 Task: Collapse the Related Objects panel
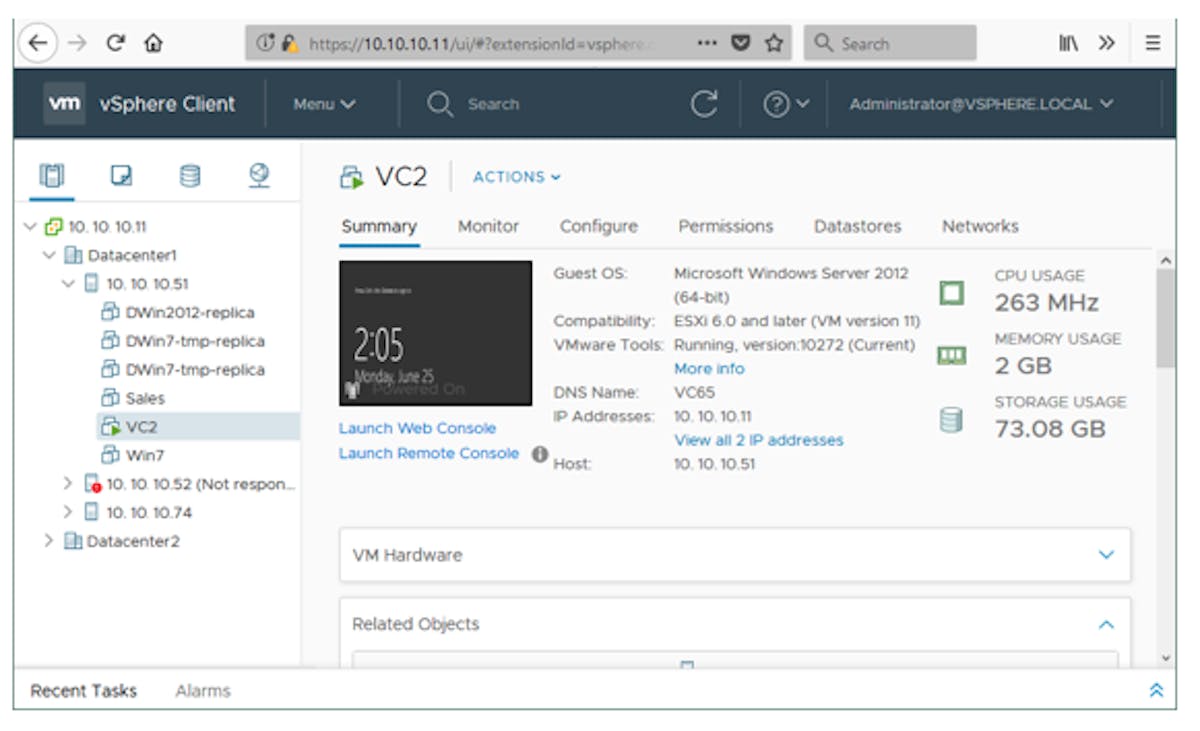click(x=1106, y=624)
